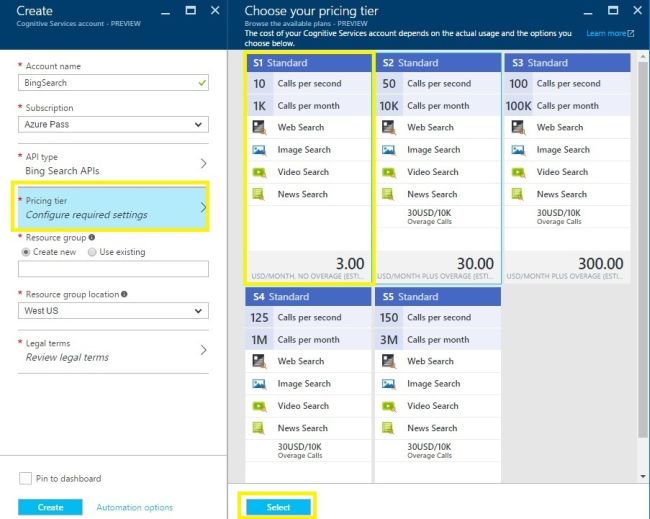The height and width of the screenshot is (519, 650).
Task: Click Image Search icon in S5 Standard card
Action: pyautogui.click(x=388, y=383)
